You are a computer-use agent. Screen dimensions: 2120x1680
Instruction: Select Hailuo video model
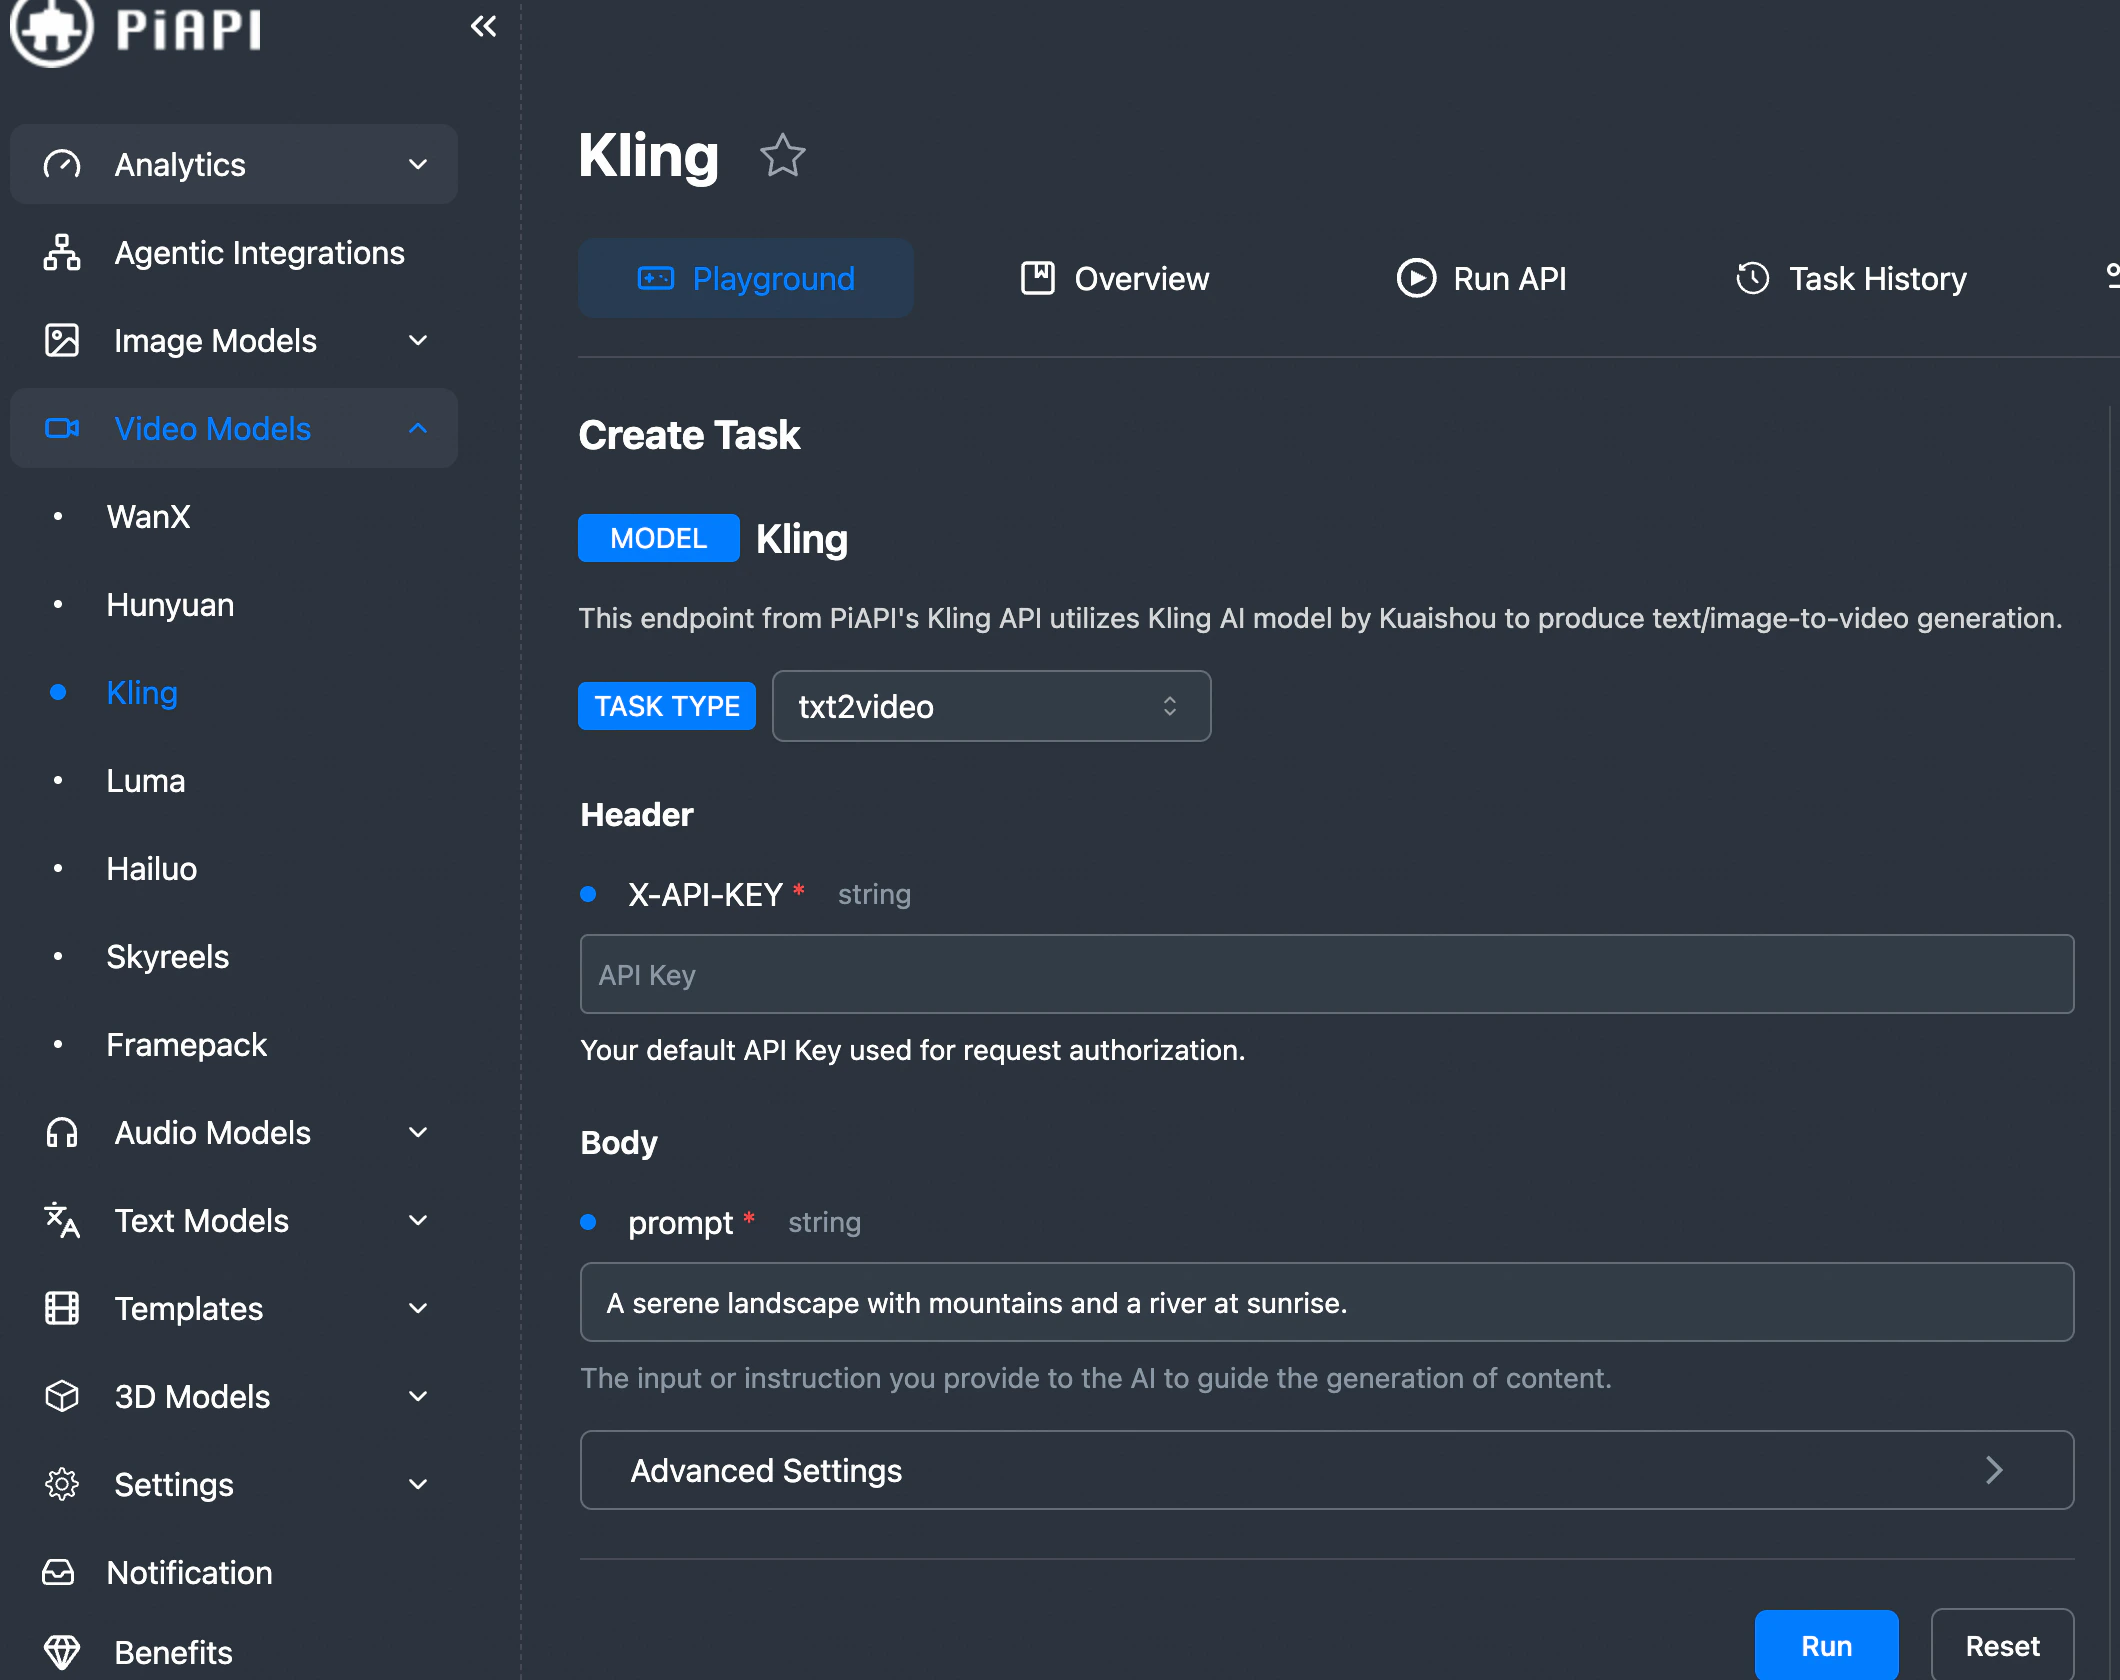[152, 868]
